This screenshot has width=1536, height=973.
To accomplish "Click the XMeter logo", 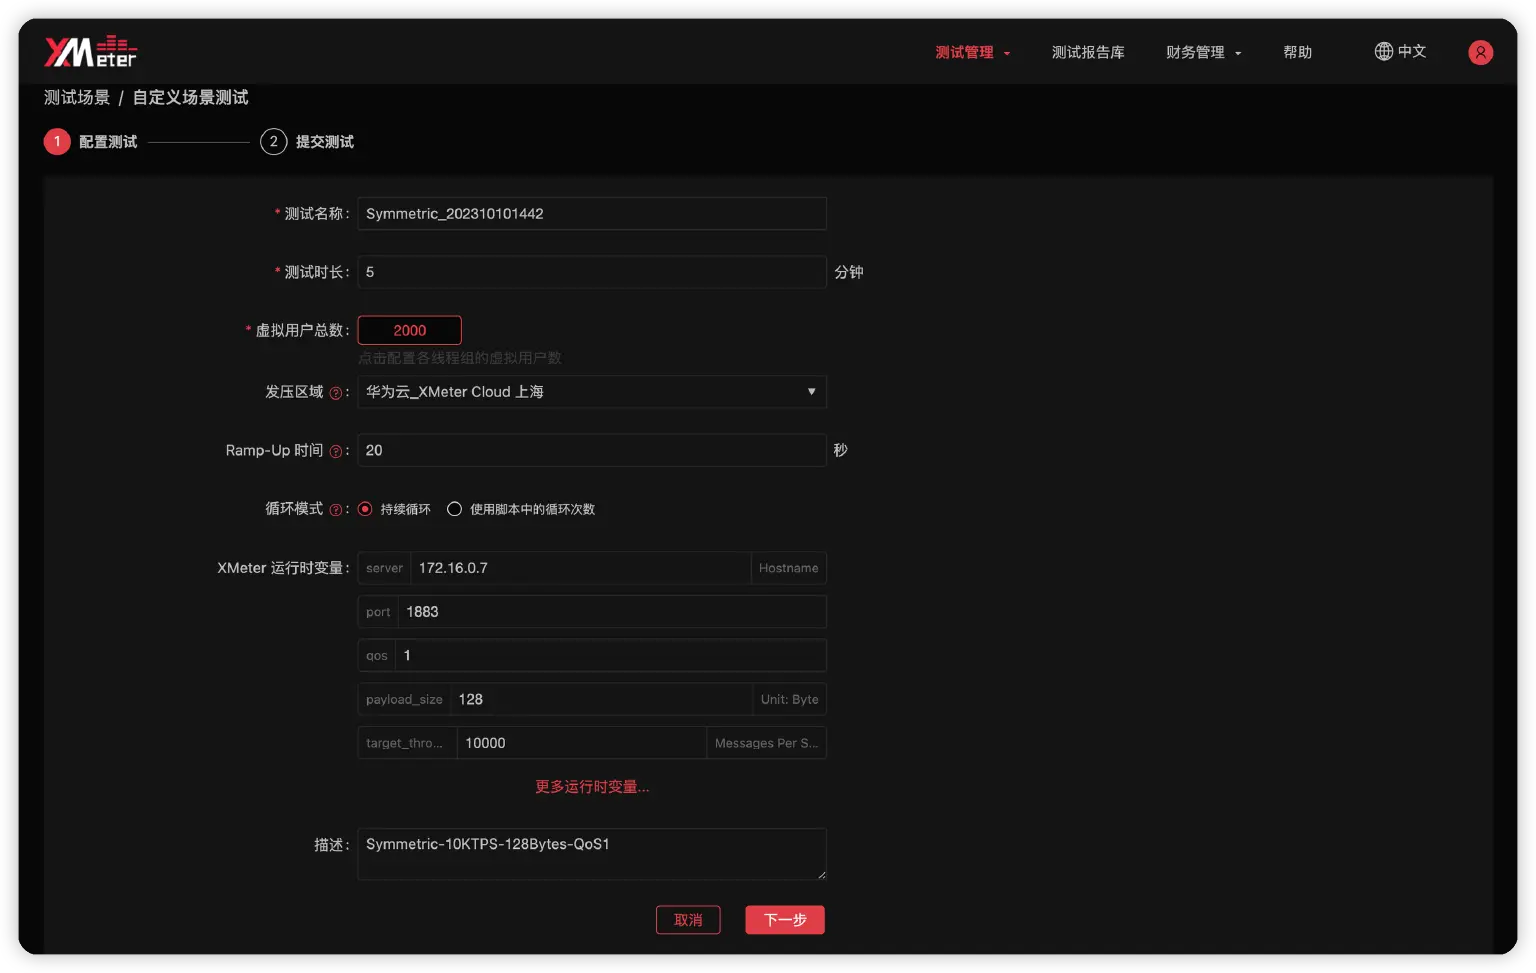I will (90, 52).
